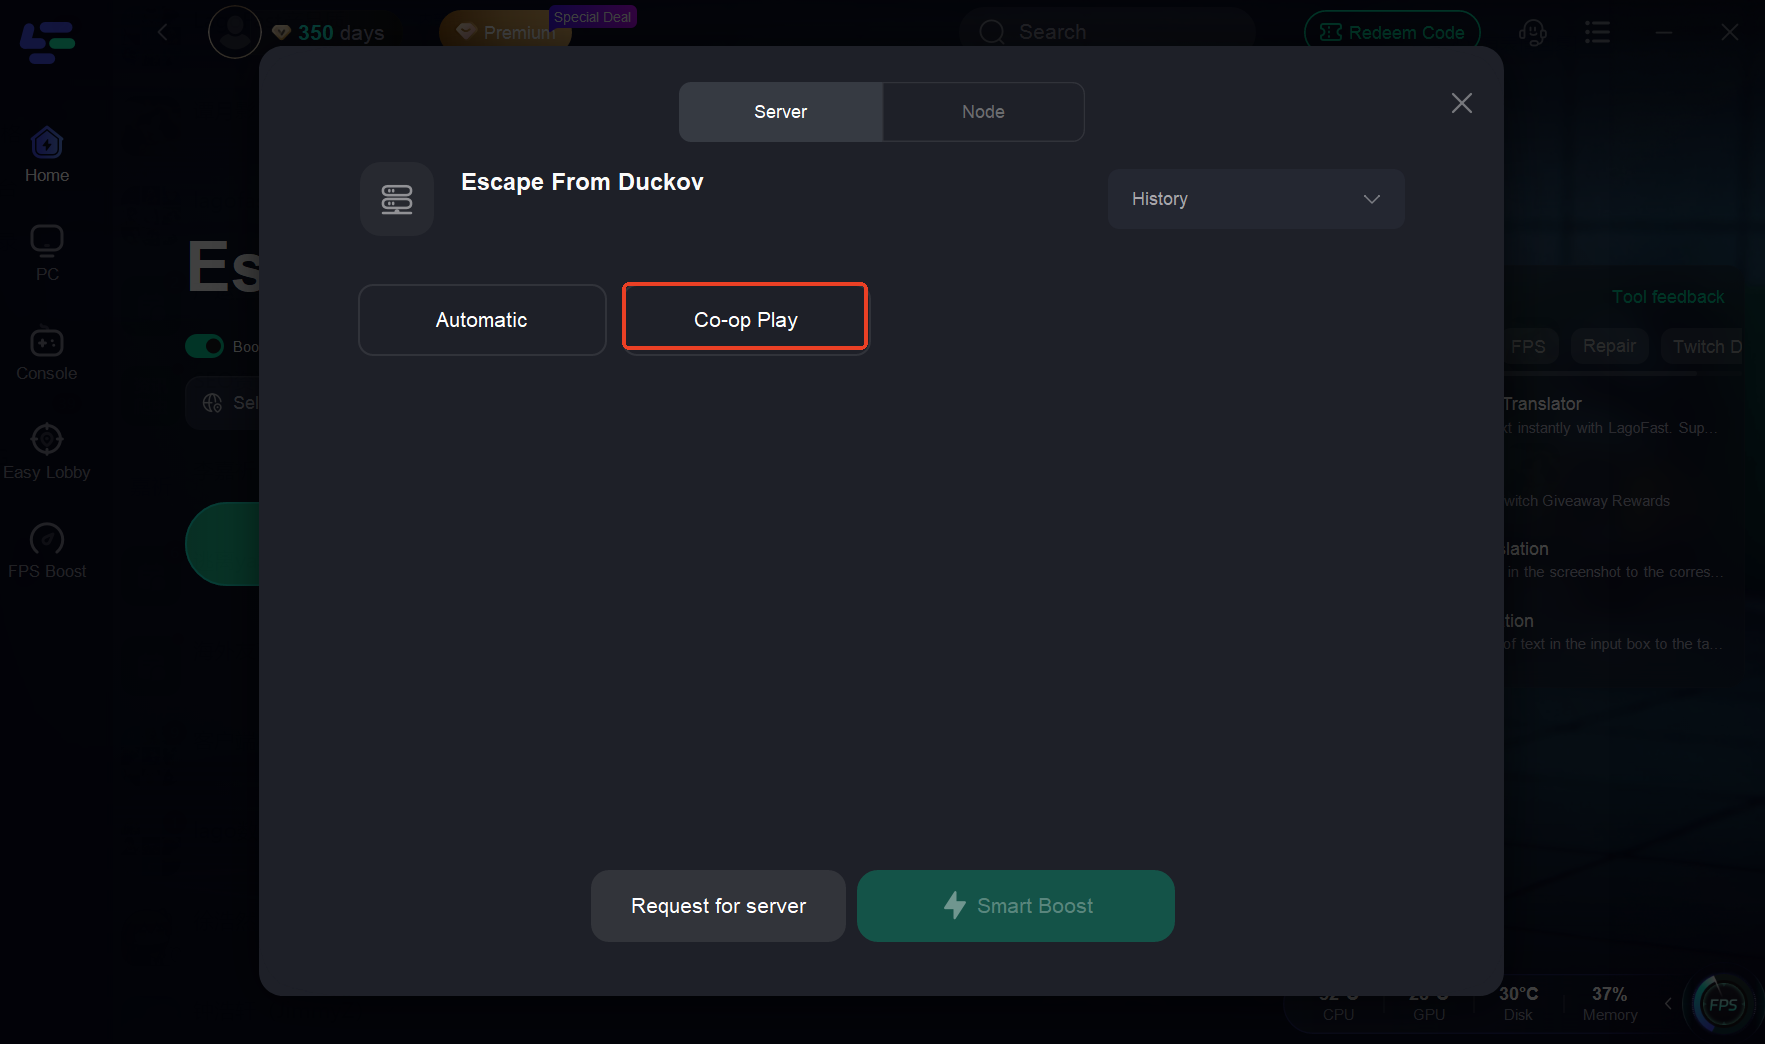Switch to the Node tab
The height and width of the screenshot is (1044, 1765).
tap(983, 112)
